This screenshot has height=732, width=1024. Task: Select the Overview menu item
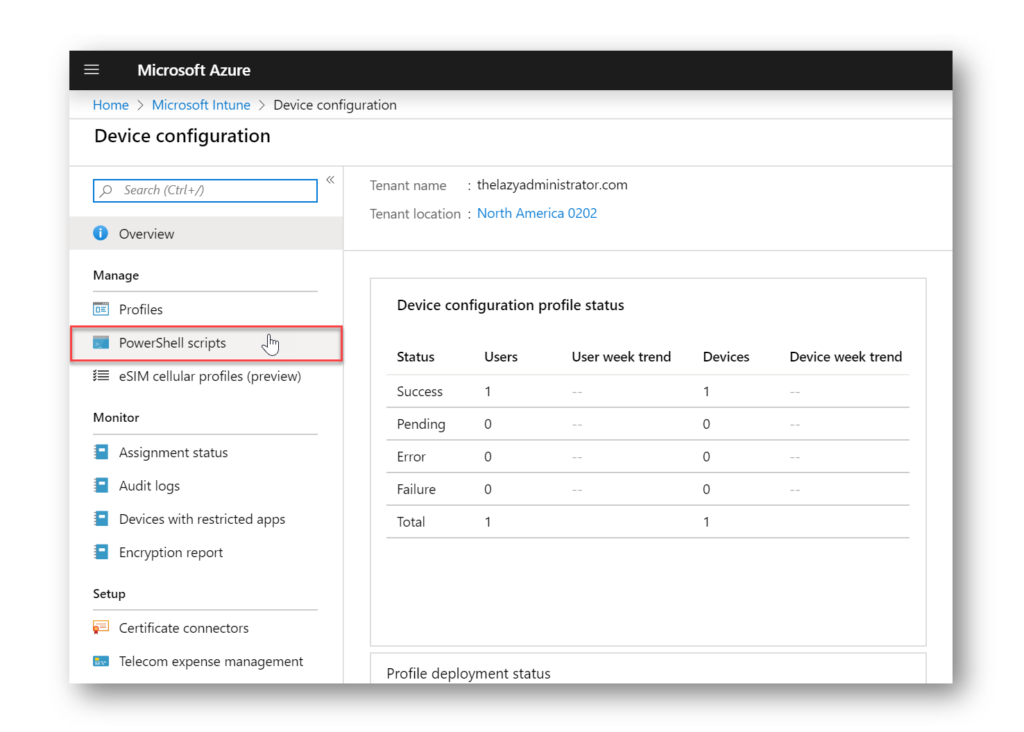coord(206,234)
